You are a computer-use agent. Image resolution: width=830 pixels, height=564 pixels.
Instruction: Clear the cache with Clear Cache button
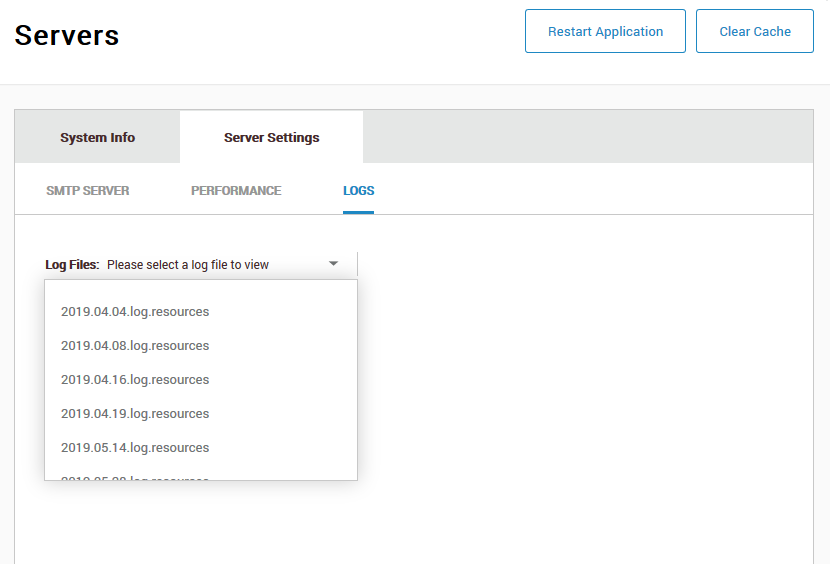[x=754, y=31]
